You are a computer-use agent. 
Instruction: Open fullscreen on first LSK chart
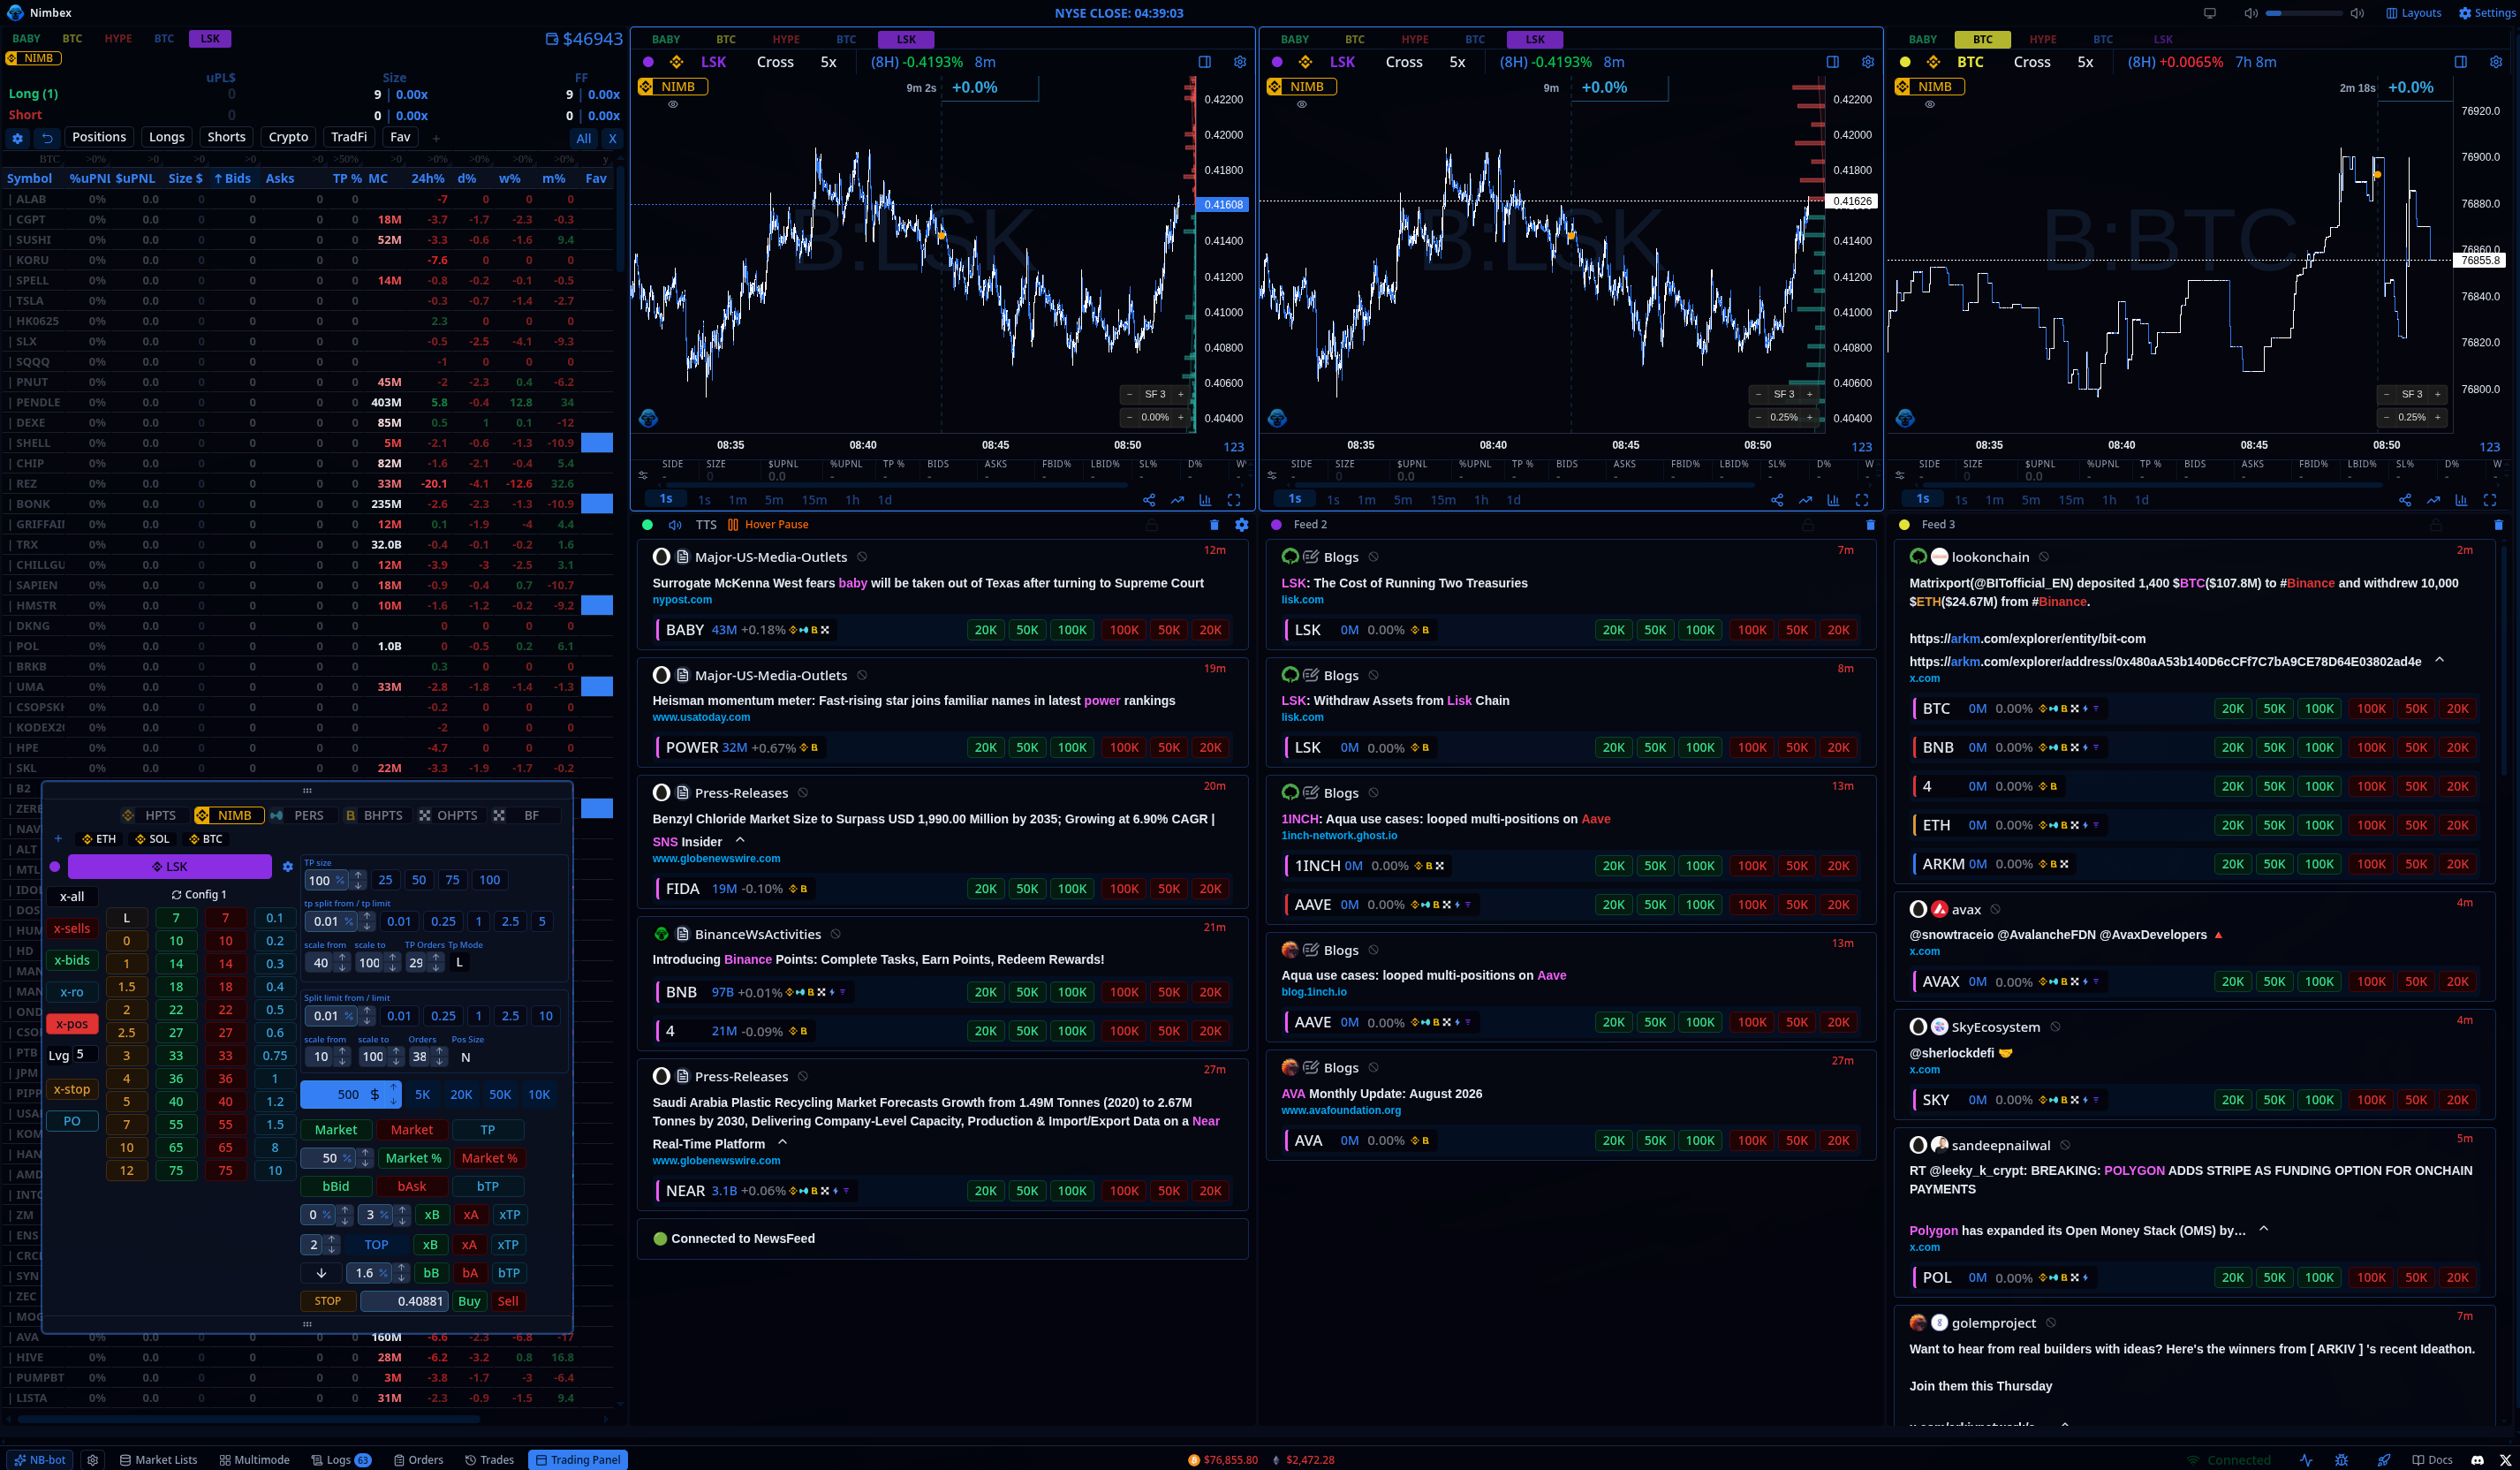tap(1234, 500)
